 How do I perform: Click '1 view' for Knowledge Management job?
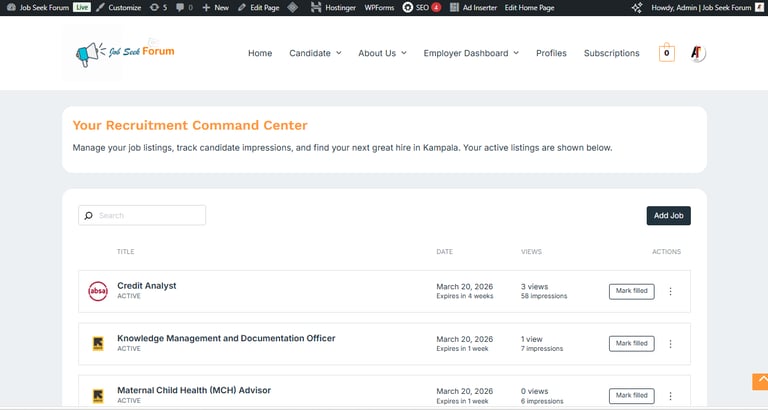coord(532,339)
